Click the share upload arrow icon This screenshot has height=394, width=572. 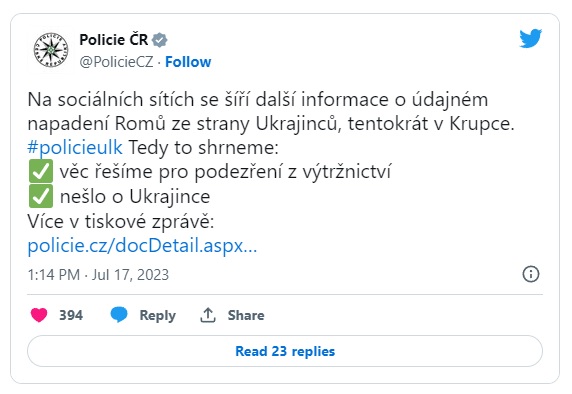pyautogui.click(x=208, y=315)
